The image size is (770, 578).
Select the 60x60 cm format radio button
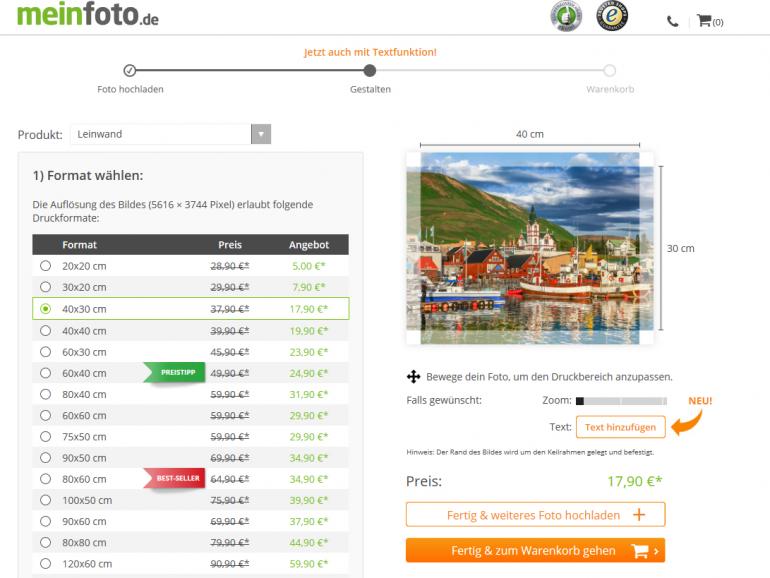[45, 415]
